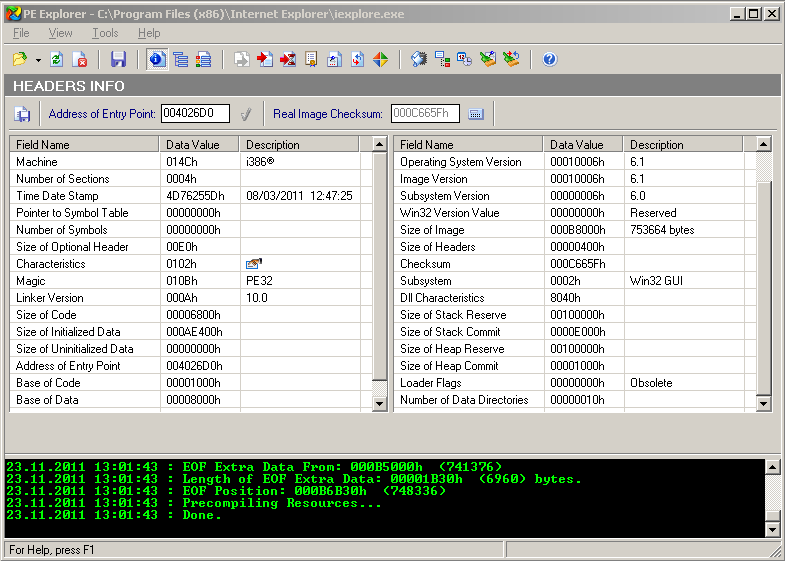Click the green brush icon with red plus
The height and width of the screenshot is (561, 785).
click(x=511, y=60)
